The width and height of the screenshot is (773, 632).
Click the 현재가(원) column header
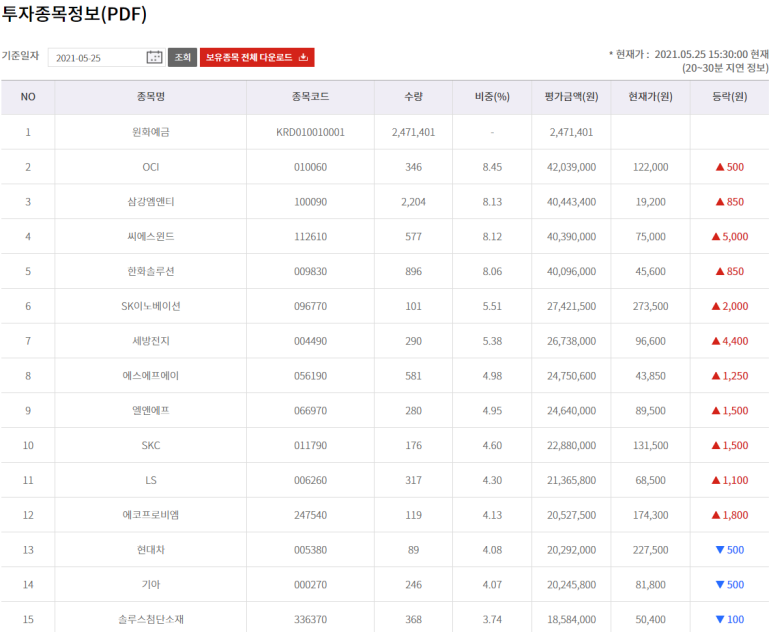tap(651, 97)
